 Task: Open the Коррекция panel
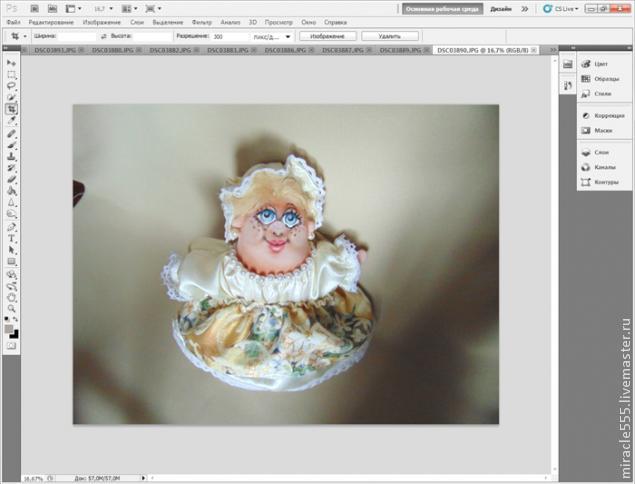[604, 116]
